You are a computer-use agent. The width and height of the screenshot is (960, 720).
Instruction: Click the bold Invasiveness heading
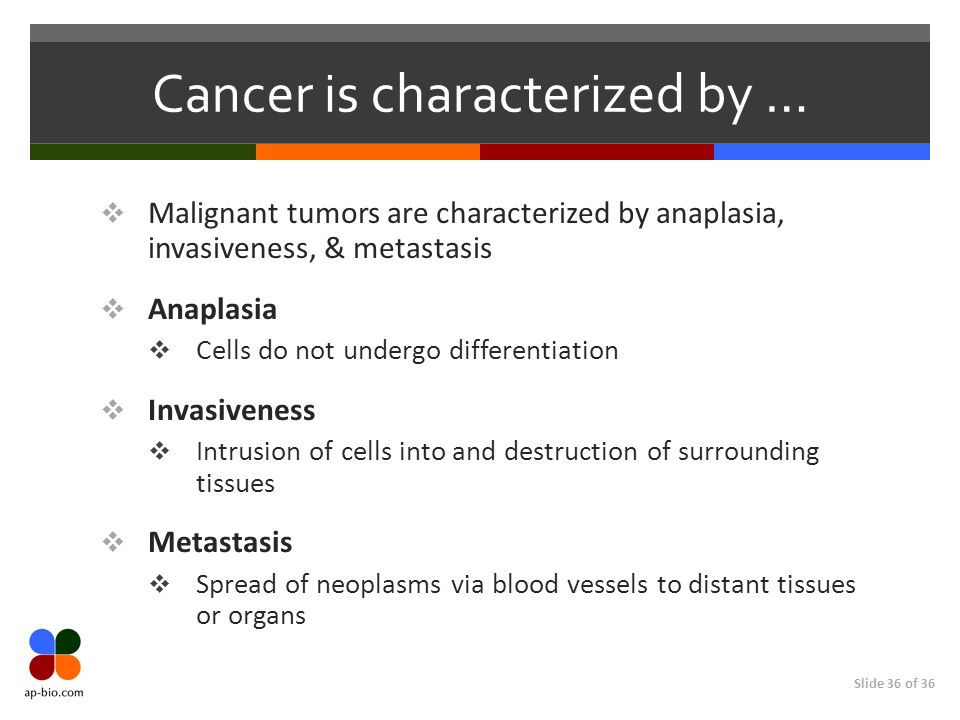(231, 410)
